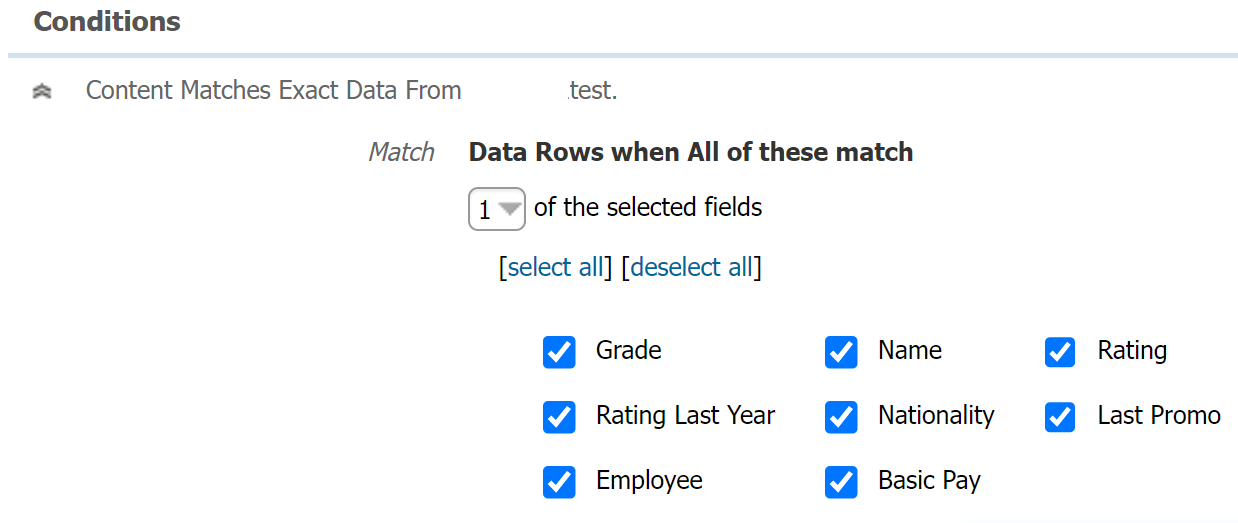Uncheck the Grade checkbox

559,352
